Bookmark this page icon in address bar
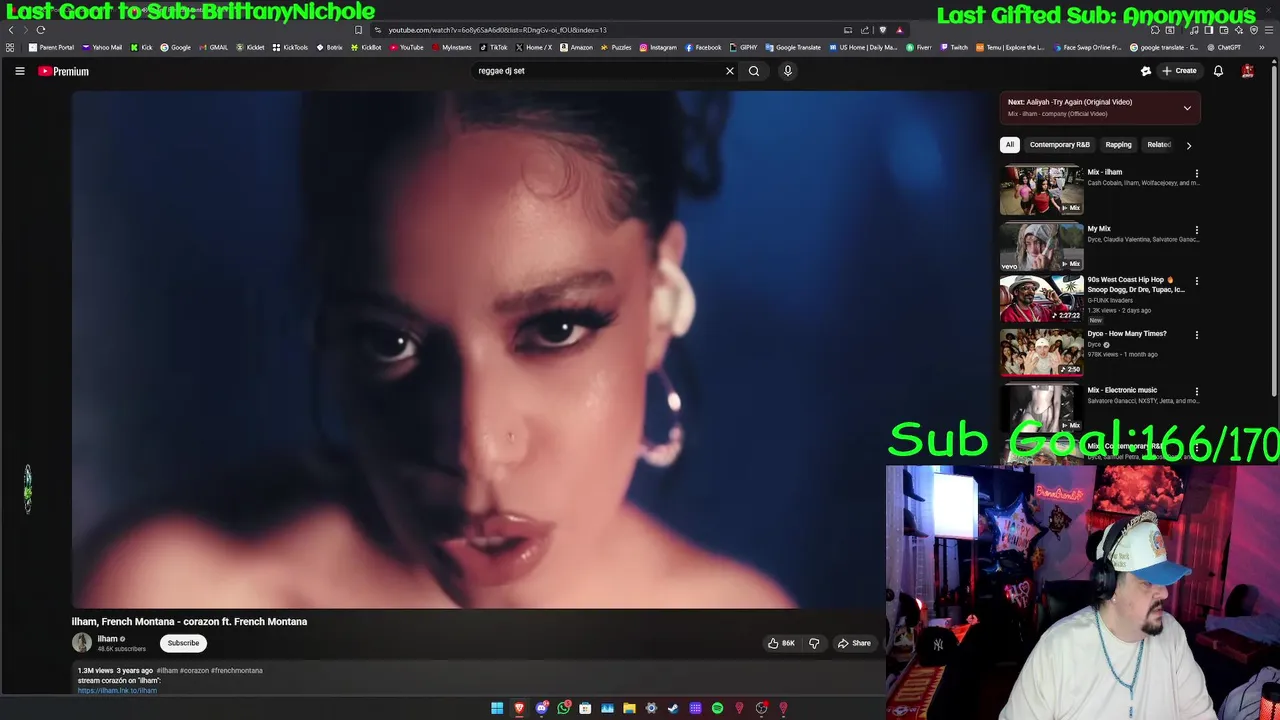Image resolution: width=1280 pixels, height=720 pixels. tap(358, 30)
